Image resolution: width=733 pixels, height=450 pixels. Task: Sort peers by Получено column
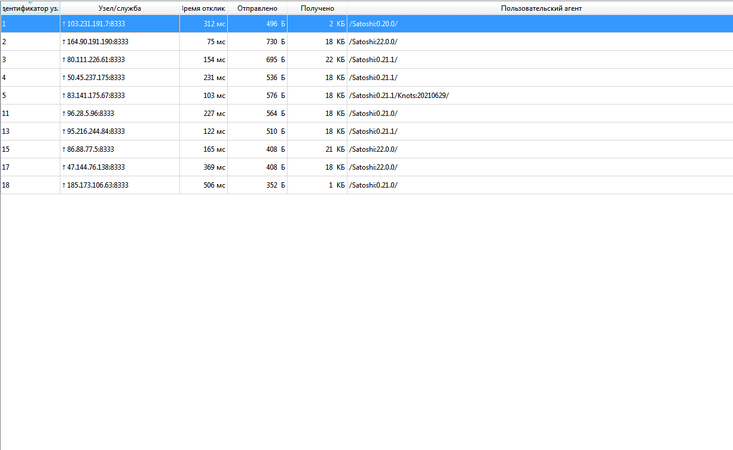[317, 8]
